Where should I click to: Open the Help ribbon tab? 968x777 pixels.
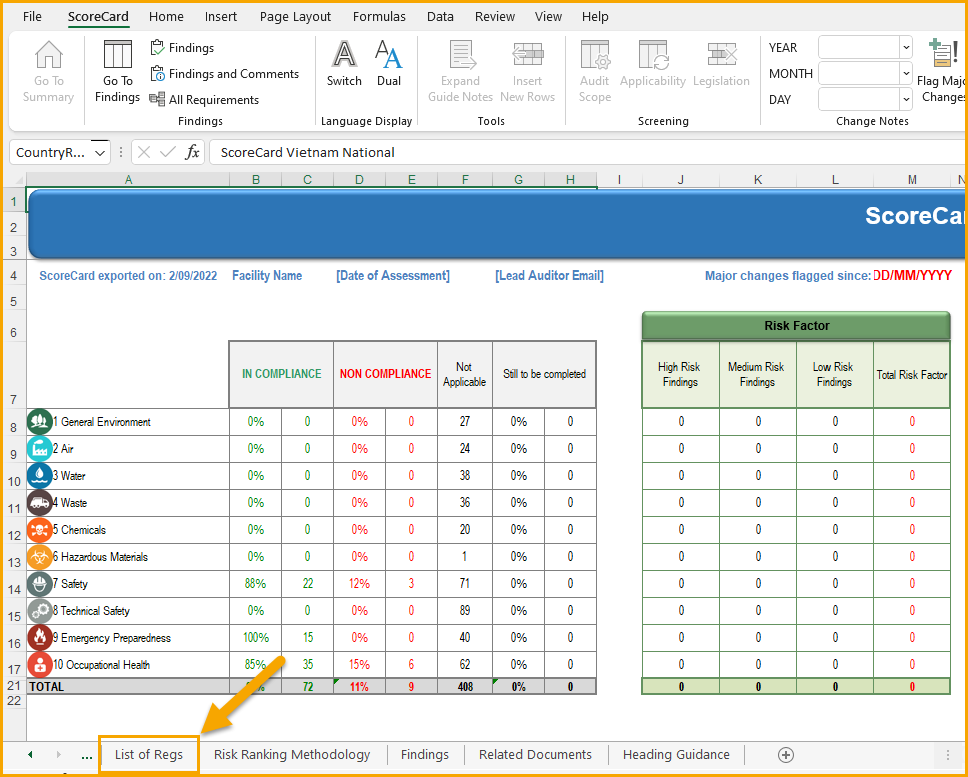coord(595,17)
